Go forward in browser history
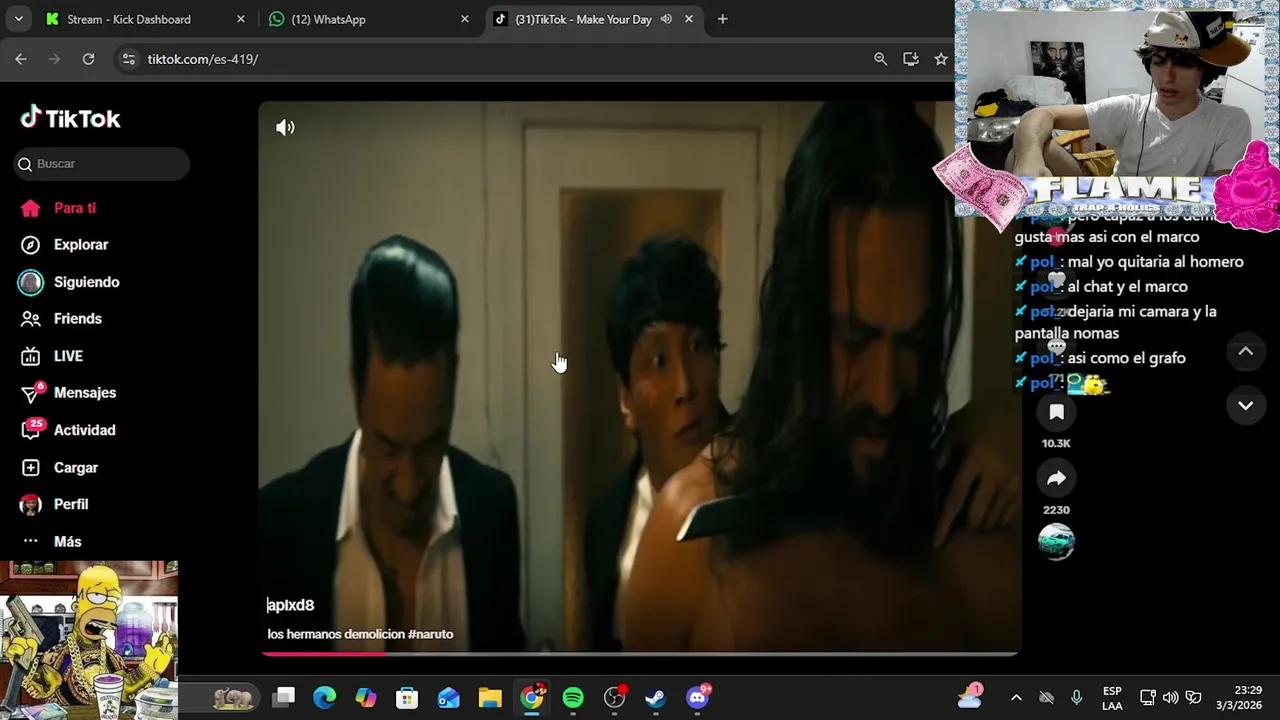Image resolution: width=1280 pixels, height=720 pixels. coord(54,59)
